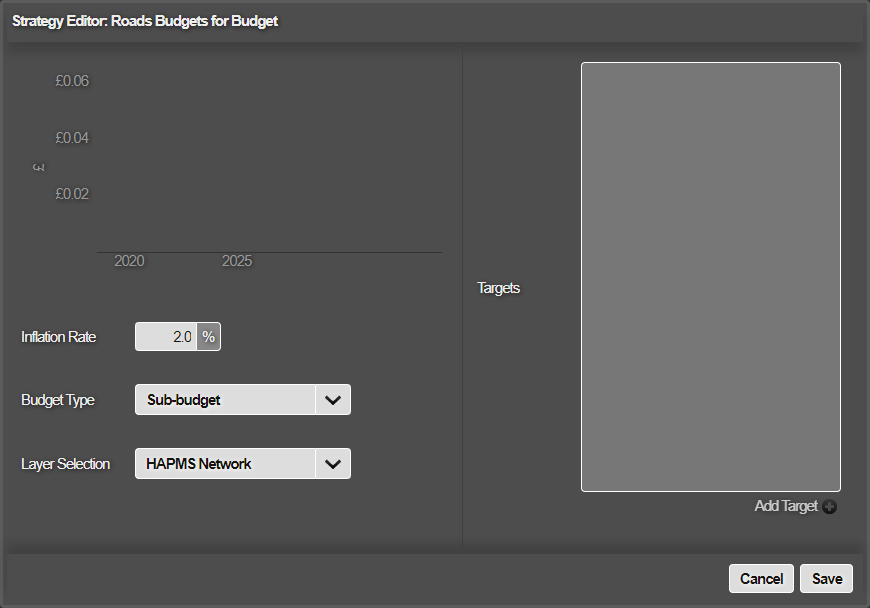The image size is (870, 608).
Task: Select the 2025 label on chart axis
Action: [x=237, y=261]
